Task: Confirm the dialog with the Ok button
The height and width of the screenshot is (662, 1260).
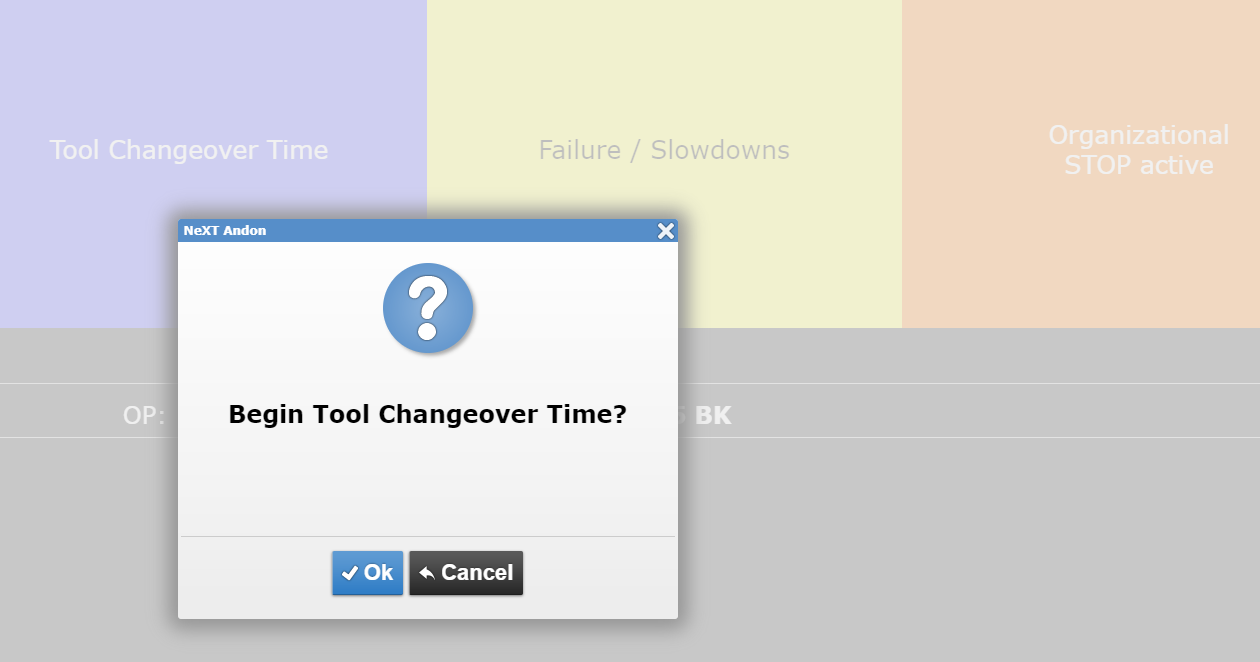Action: click(368, 573)
